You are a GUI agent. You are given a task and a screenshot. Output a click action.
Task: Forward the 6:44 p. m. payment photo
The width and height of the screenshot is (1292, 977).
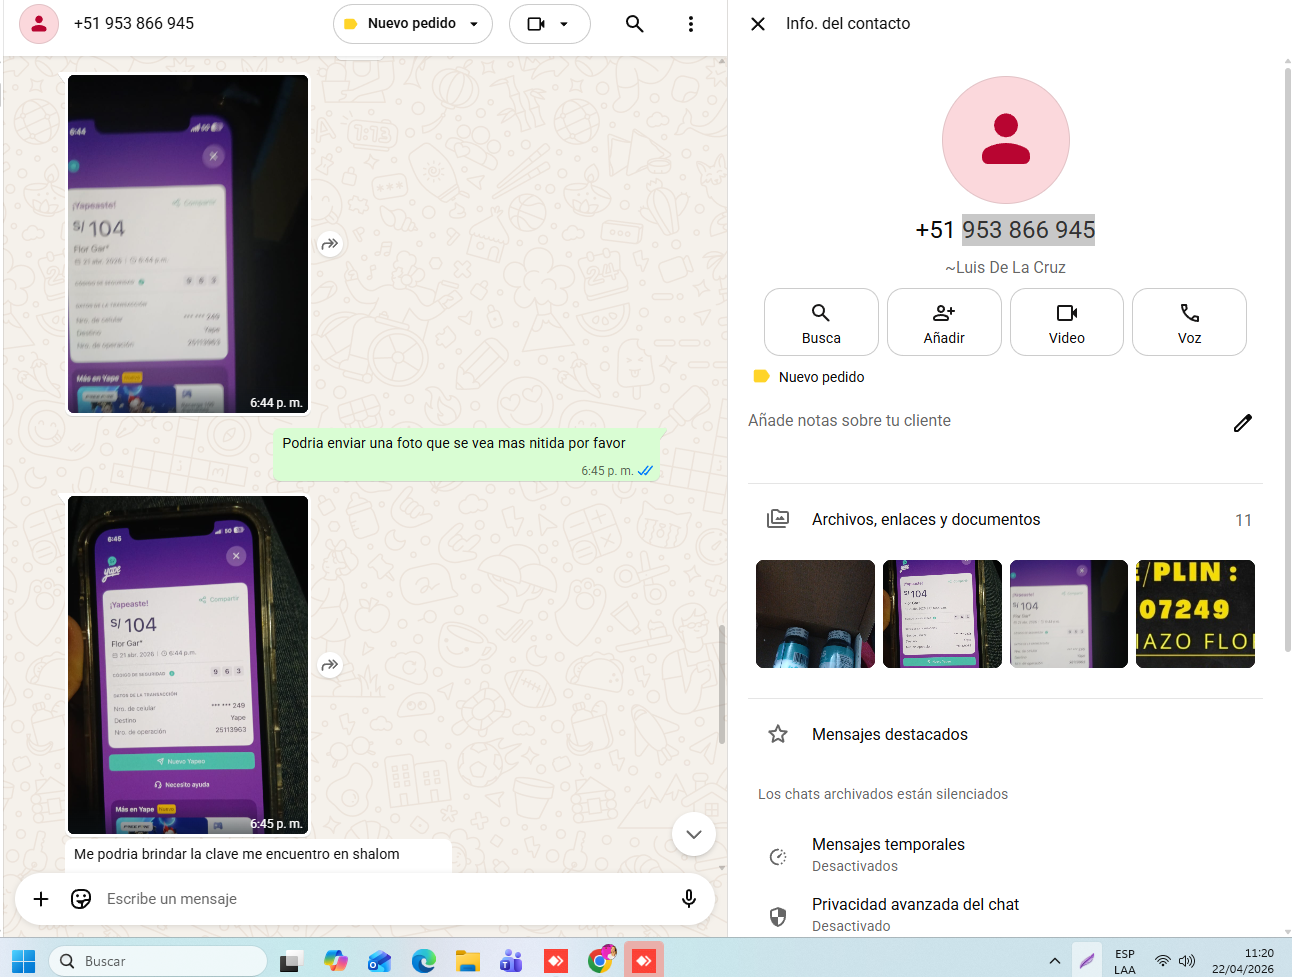(x=330, y=244)
